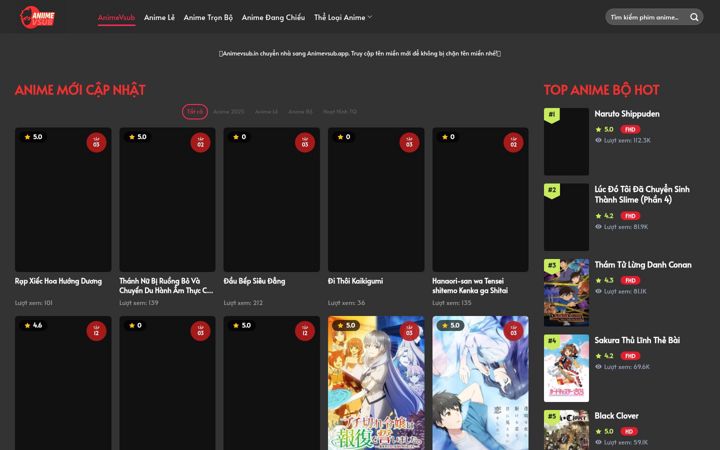Viewport: 720px width, 450px height.
Task: Click episode 03 badge on Đầu Bếp Siêu Đẳng
Action: pos(305,142)
